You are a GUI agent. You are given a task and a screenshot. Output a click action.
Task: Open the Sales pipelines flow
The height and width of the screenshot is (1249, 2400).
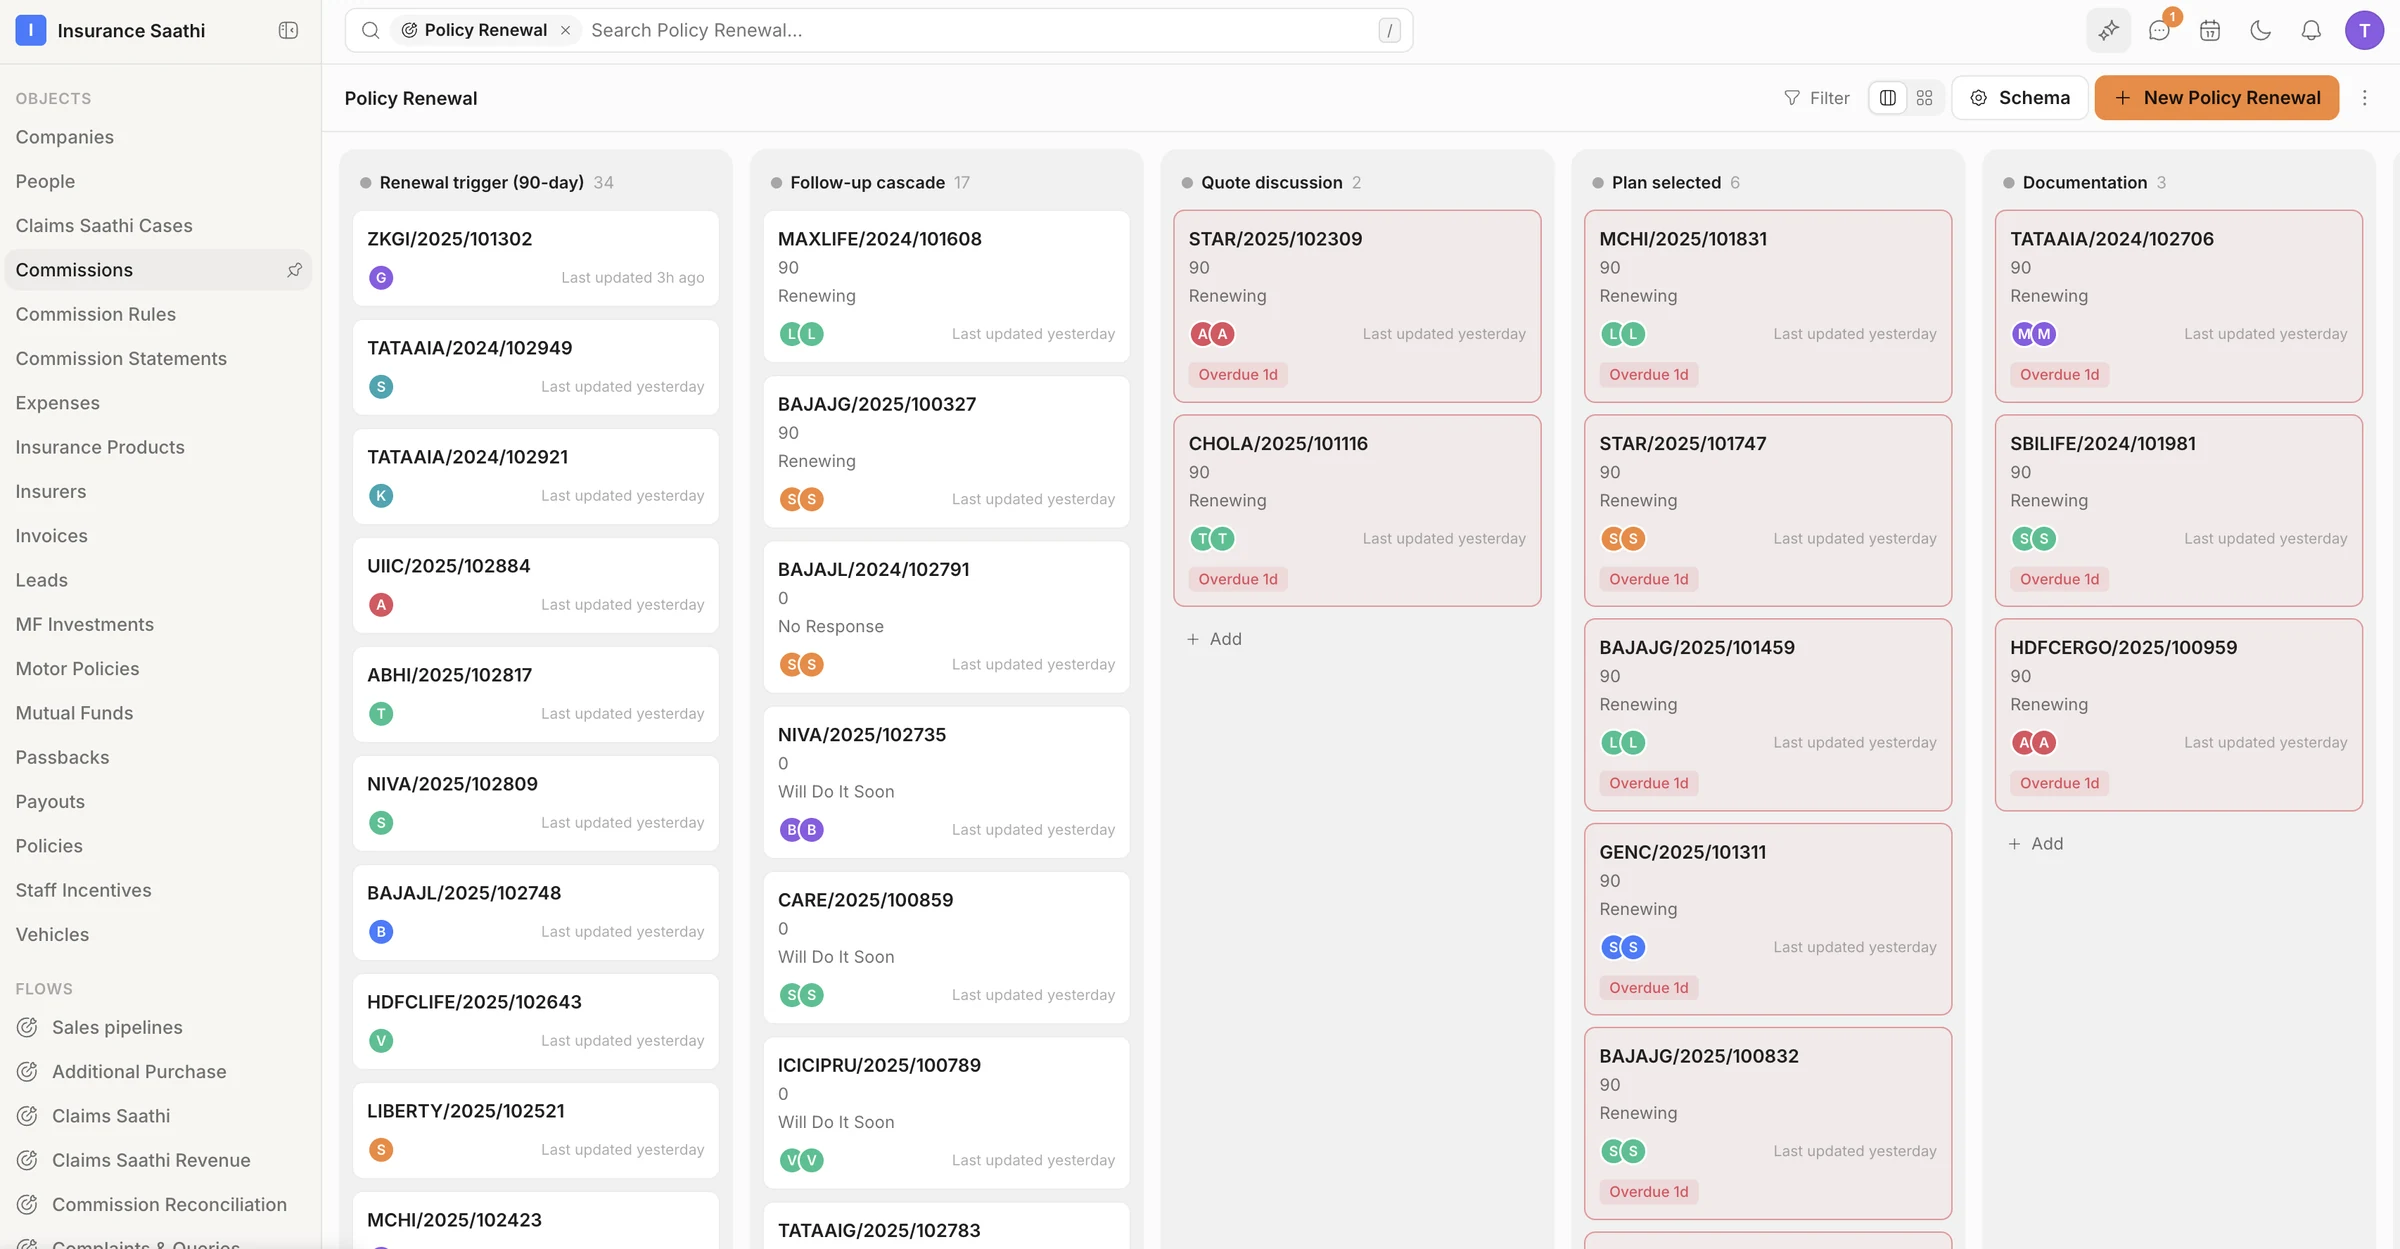(x=117, y=1027)
